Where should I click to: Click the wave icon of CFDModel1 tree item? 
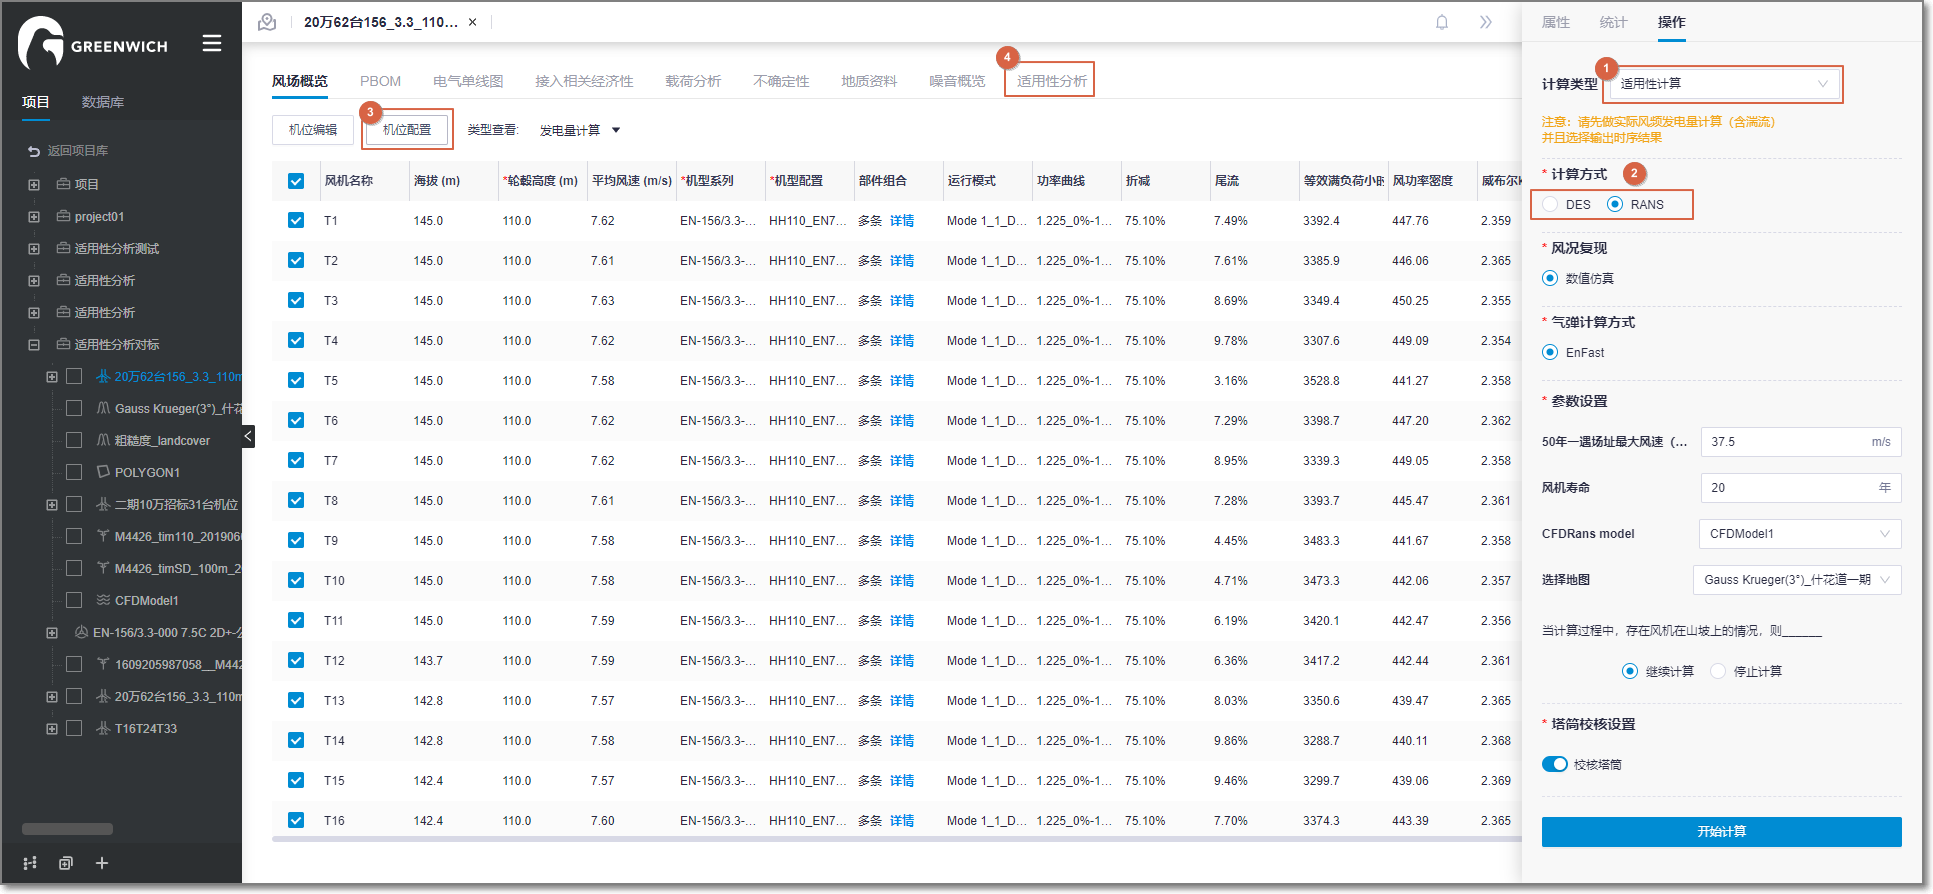click(x=103, y=600)
